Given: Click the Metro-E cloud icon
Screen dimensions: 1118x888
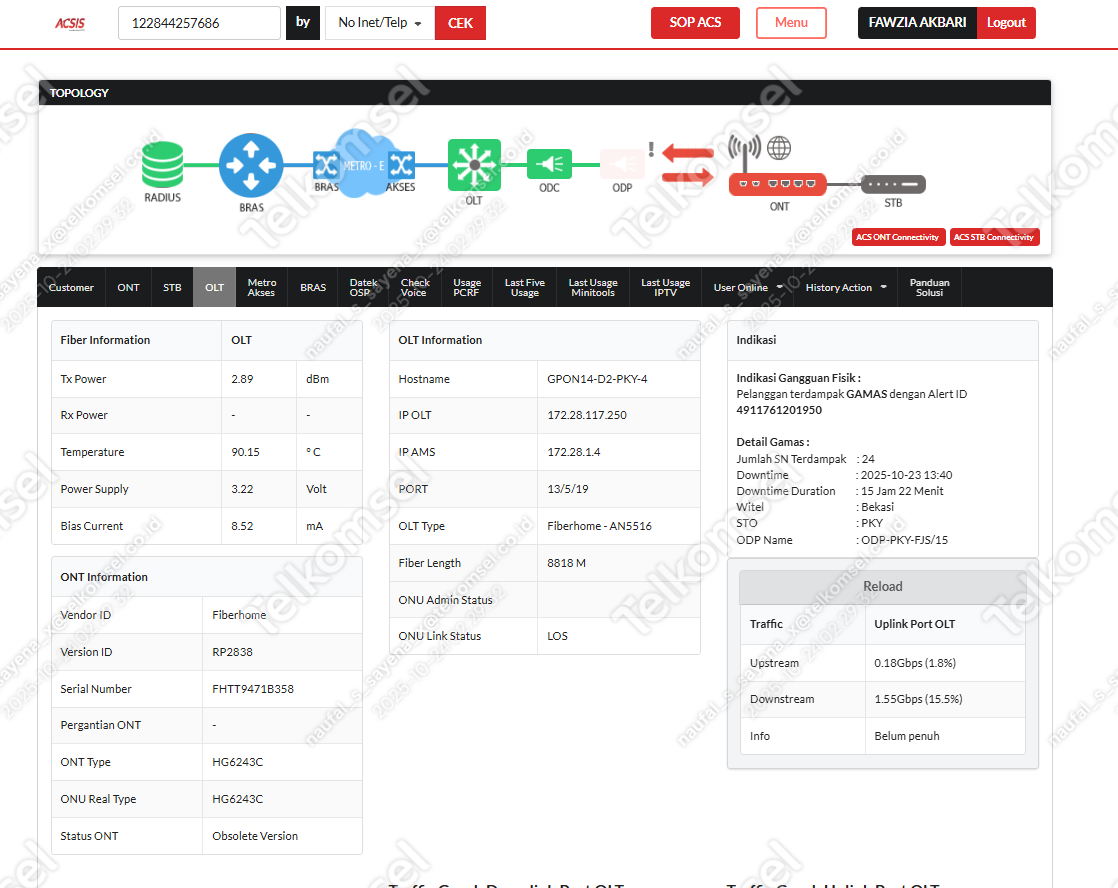Looking at the screenshot, I should click(x=363, y=164).
